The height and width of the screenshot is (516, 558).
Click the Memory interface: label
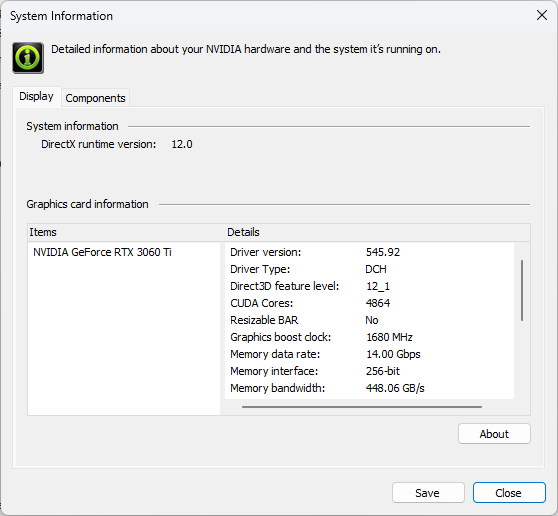coord(274,371)
